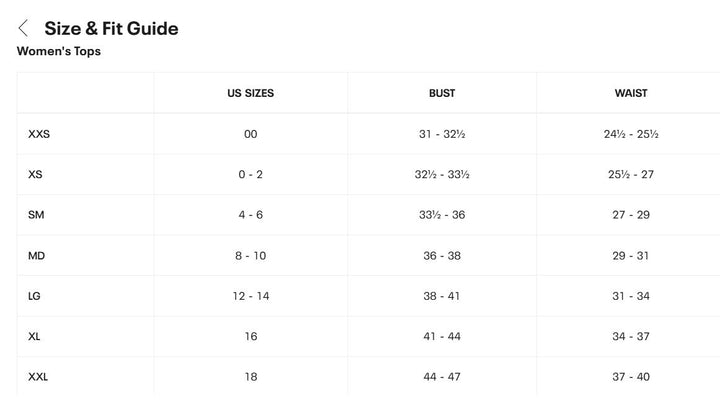This screenshot has height=414, width=720.
Task: Click the US size 00 cell
Action: [250, 134]
